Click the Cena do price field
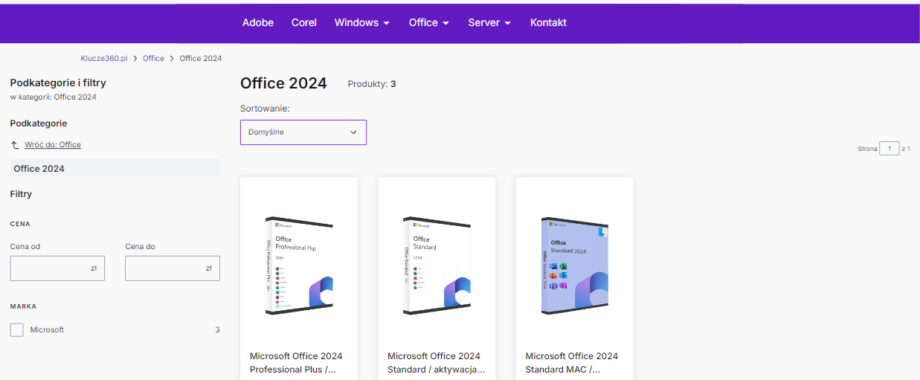 (172, 268)
